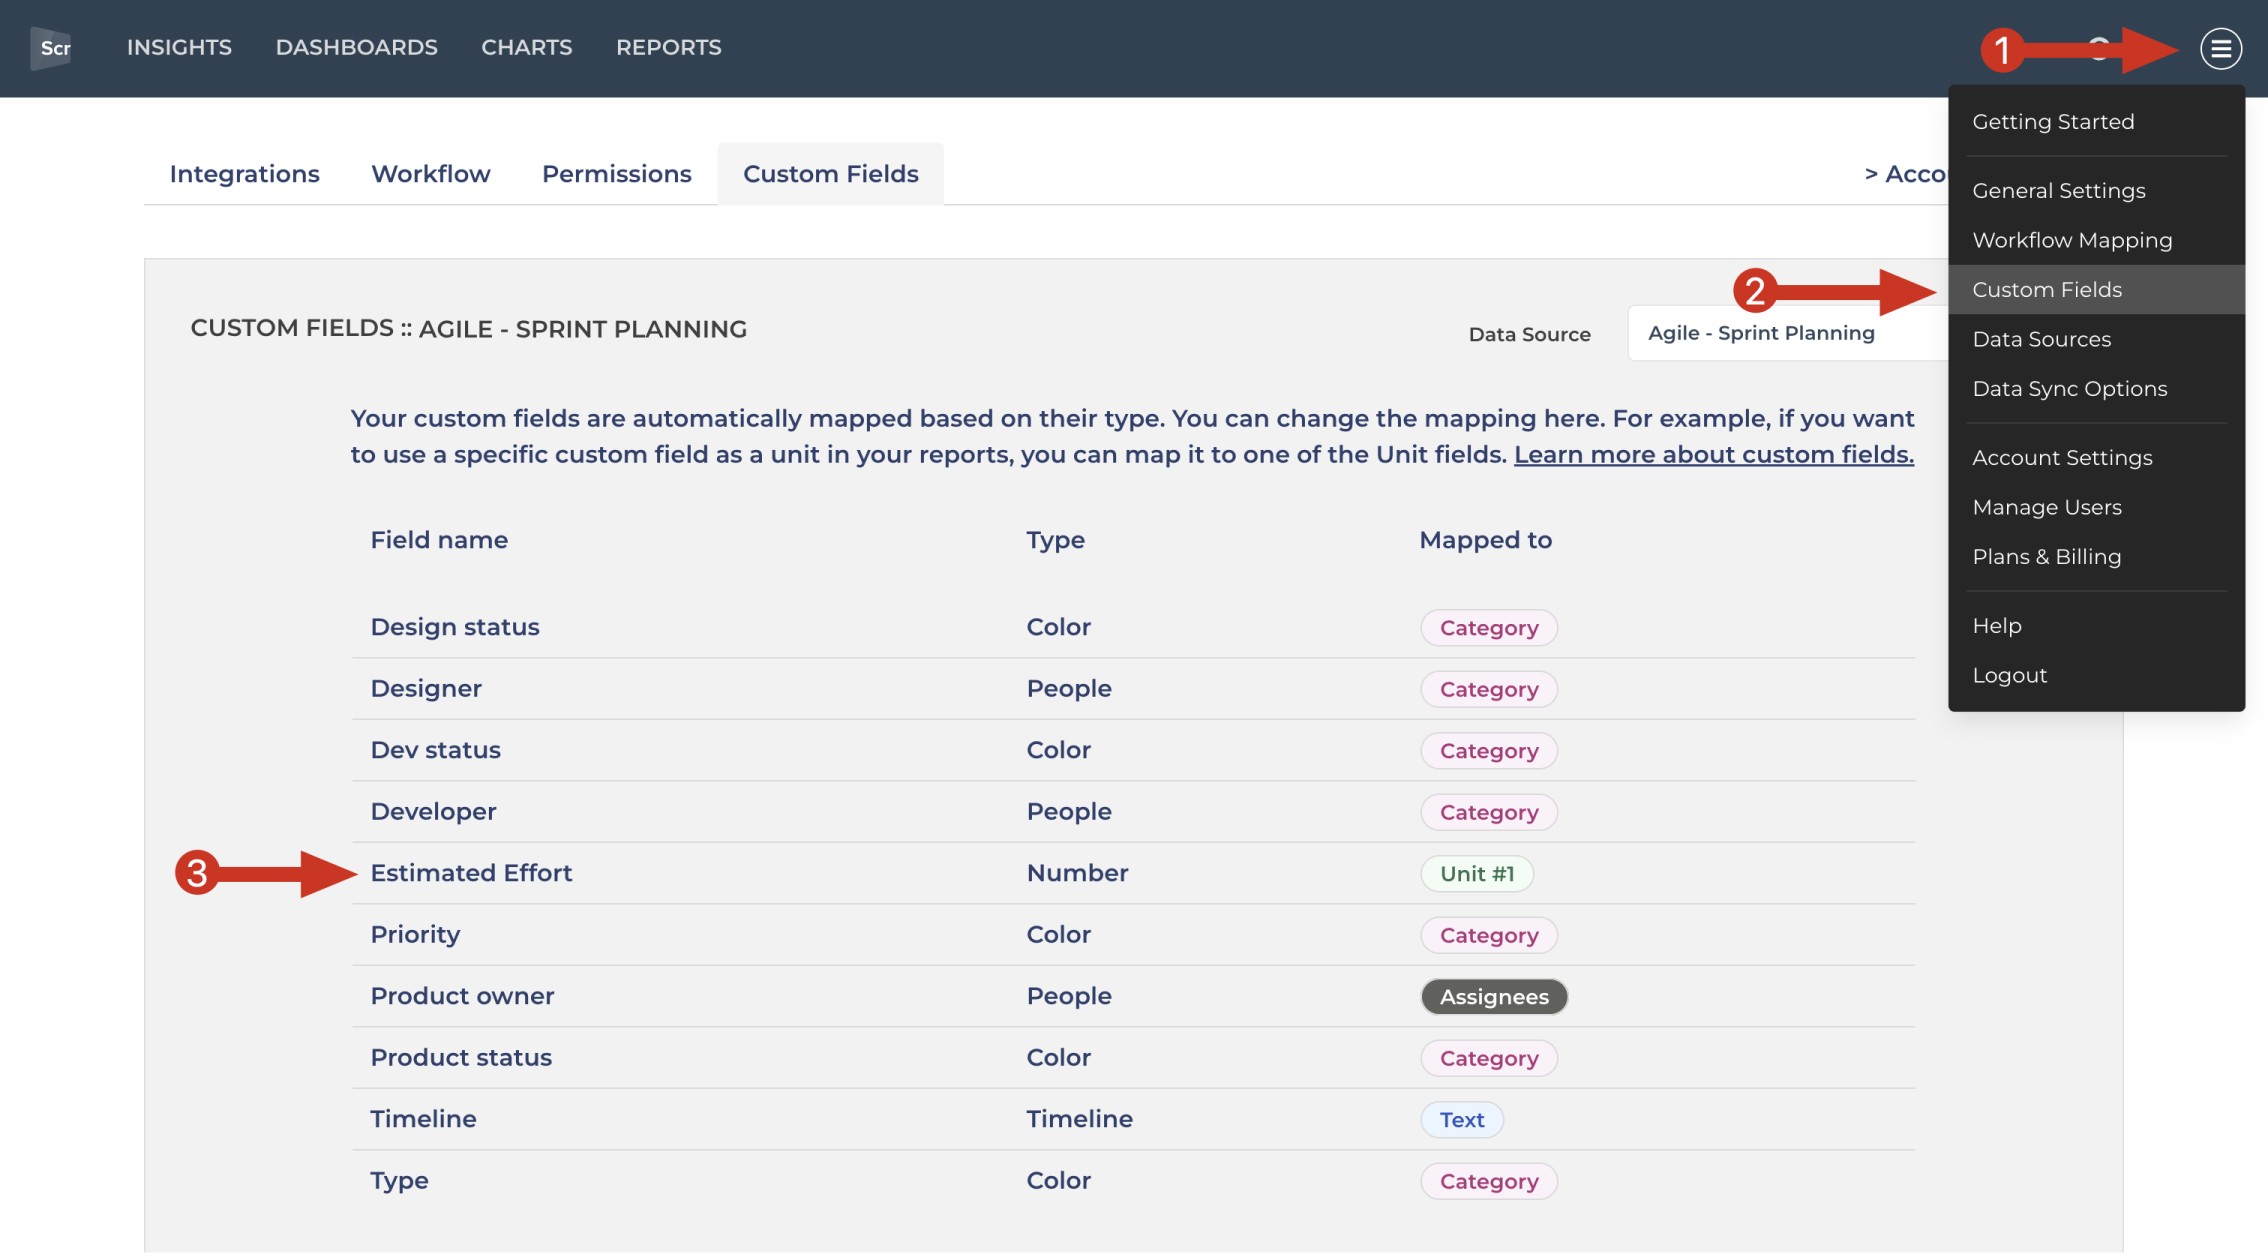Screen dimensions: 2268x1253
Task: Switch to the Workflow tab
Action: tap(430, 174)
